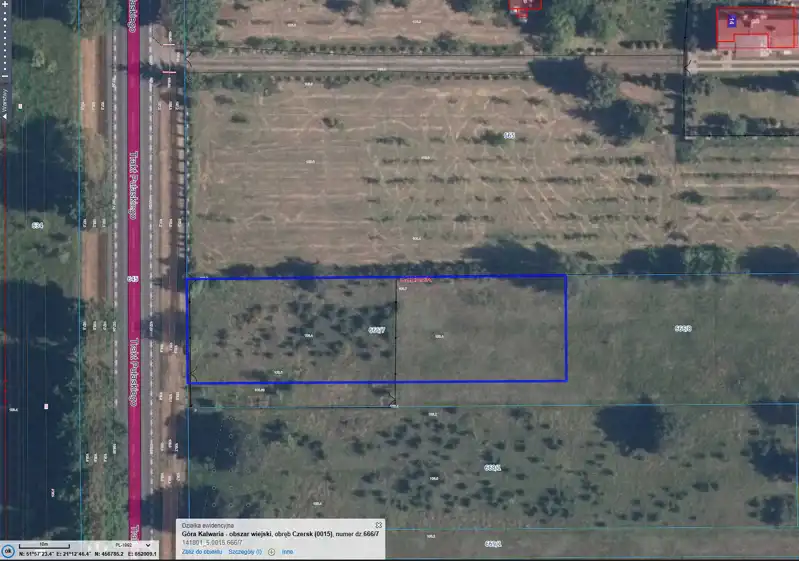Click the 'Zbliż do obiektu' link
Viewport: 799px width, 561px height.
click(201, 551)
